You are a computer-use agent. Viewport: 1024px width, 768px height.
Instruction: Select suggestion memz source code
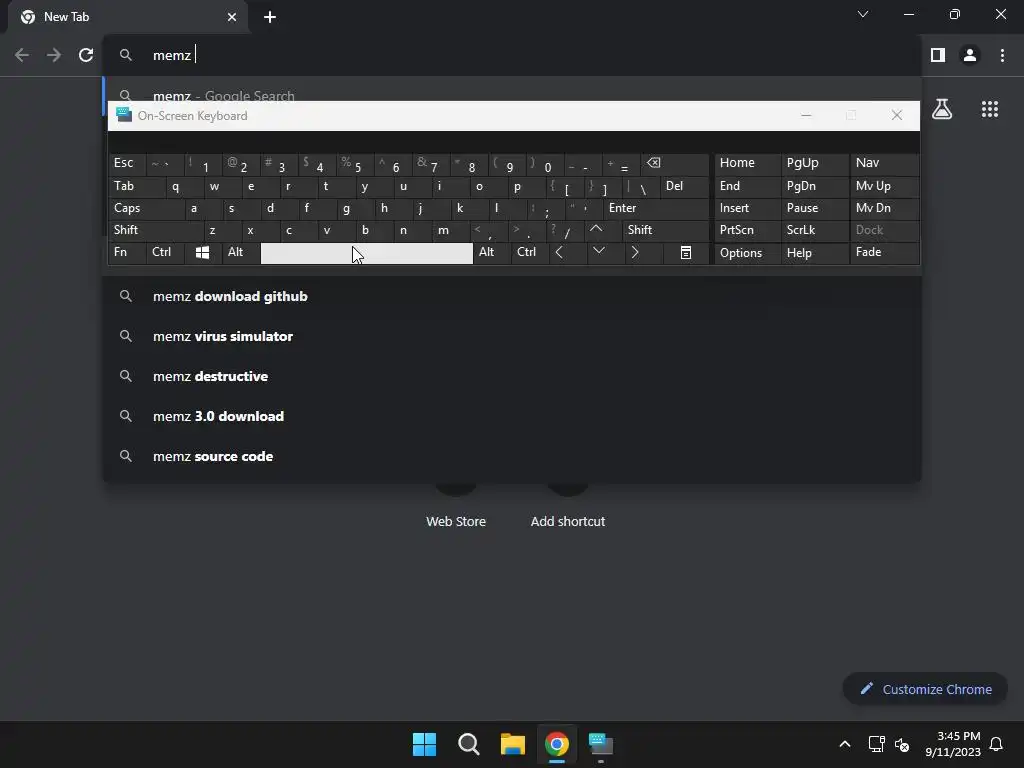point(512,456)
